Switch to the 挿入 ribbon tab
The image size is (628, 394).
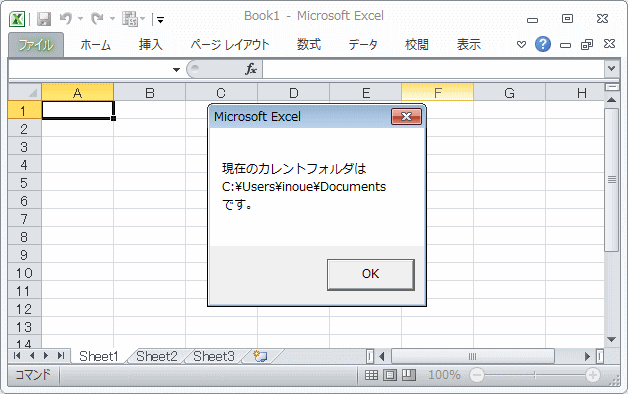click(x=151, y=45)
